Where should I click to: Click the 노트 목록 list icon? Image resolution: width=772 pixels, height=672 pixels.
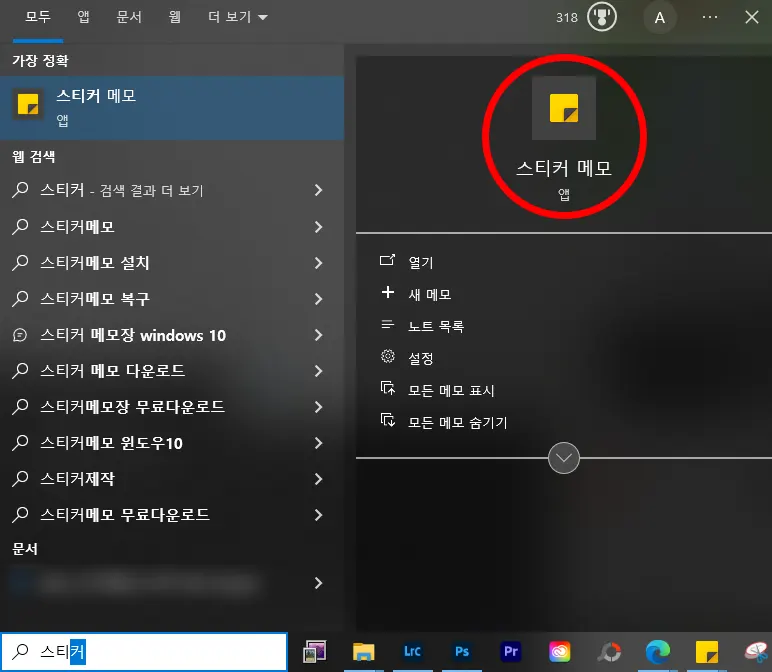(387, 324)
